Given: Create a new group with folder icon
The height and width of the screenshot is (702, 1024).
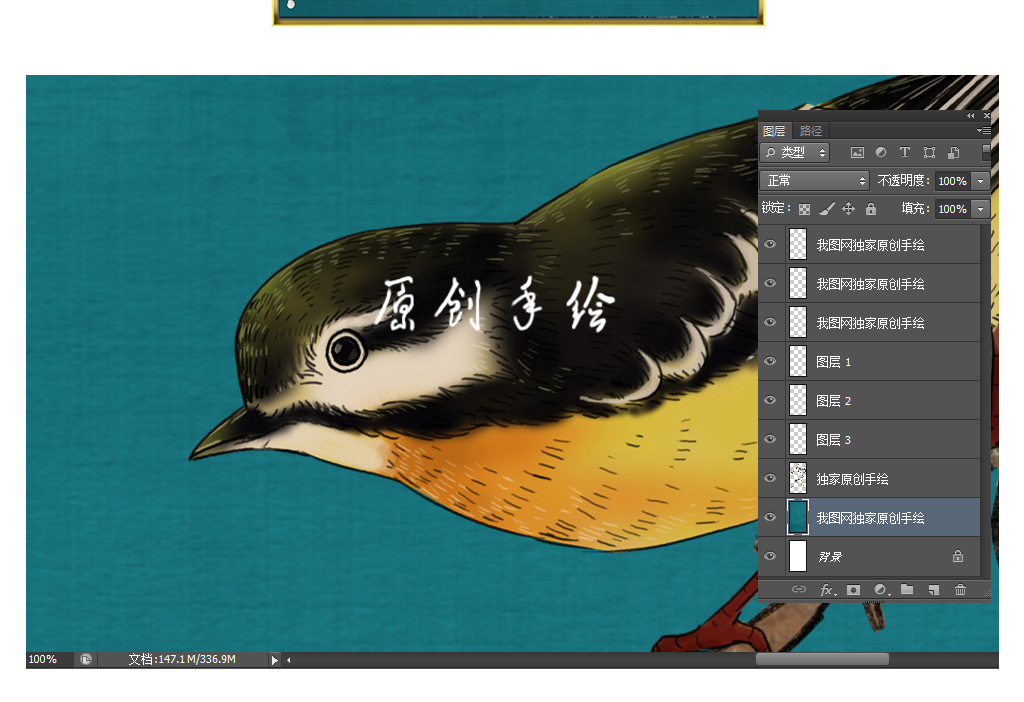Looking at the screenshot, I should 907,590.
